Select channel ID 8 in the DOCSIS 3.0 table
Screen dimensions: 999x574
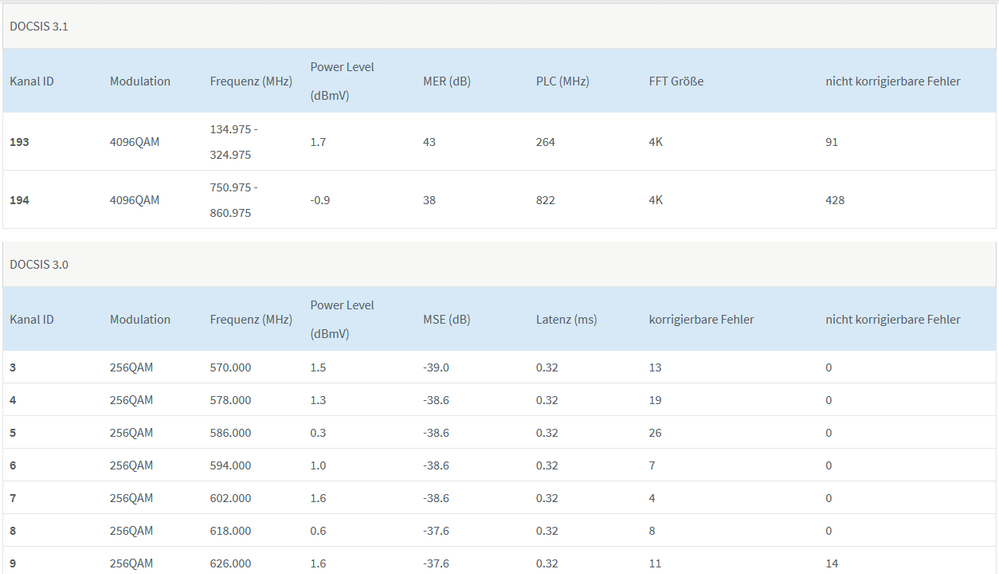click(13, 531)
